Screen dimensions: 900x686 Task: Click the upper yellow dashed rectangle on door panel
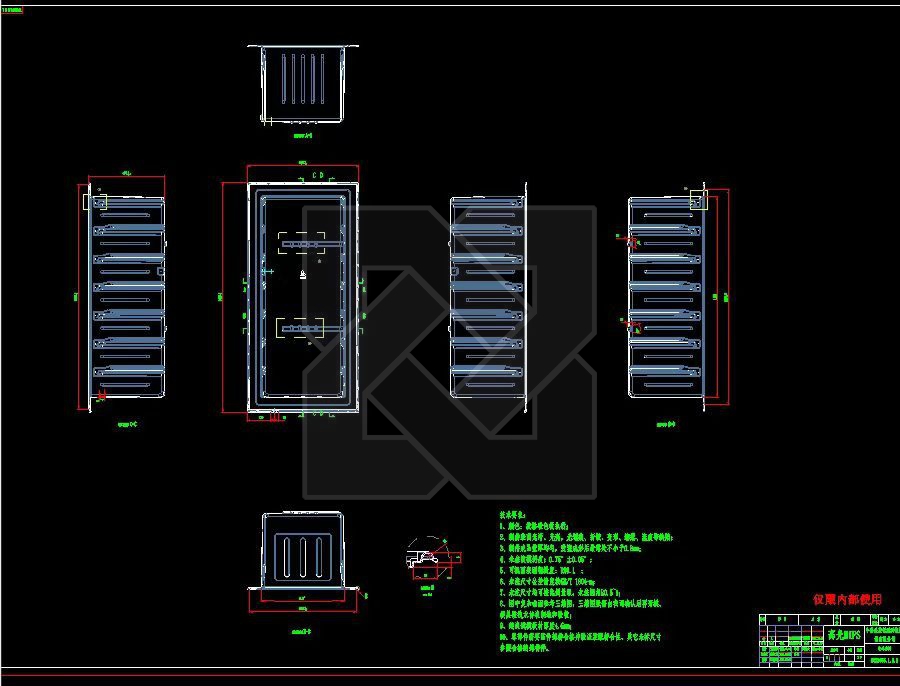(x=303, y=241)
